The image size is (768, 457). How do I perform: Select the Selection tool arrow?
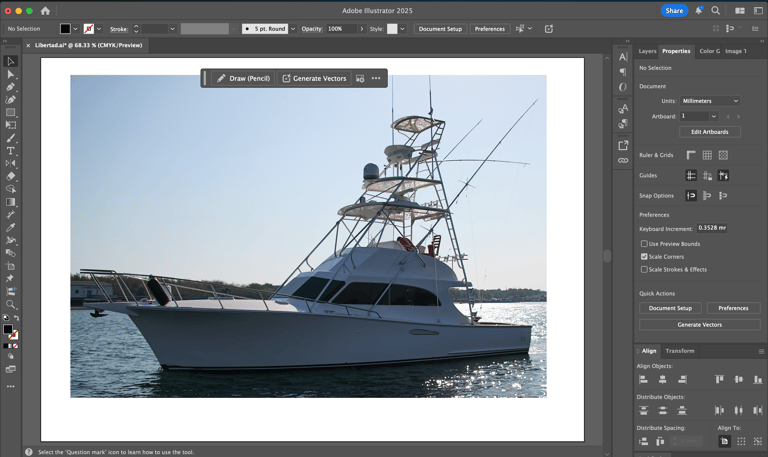(x=10, y=61)
